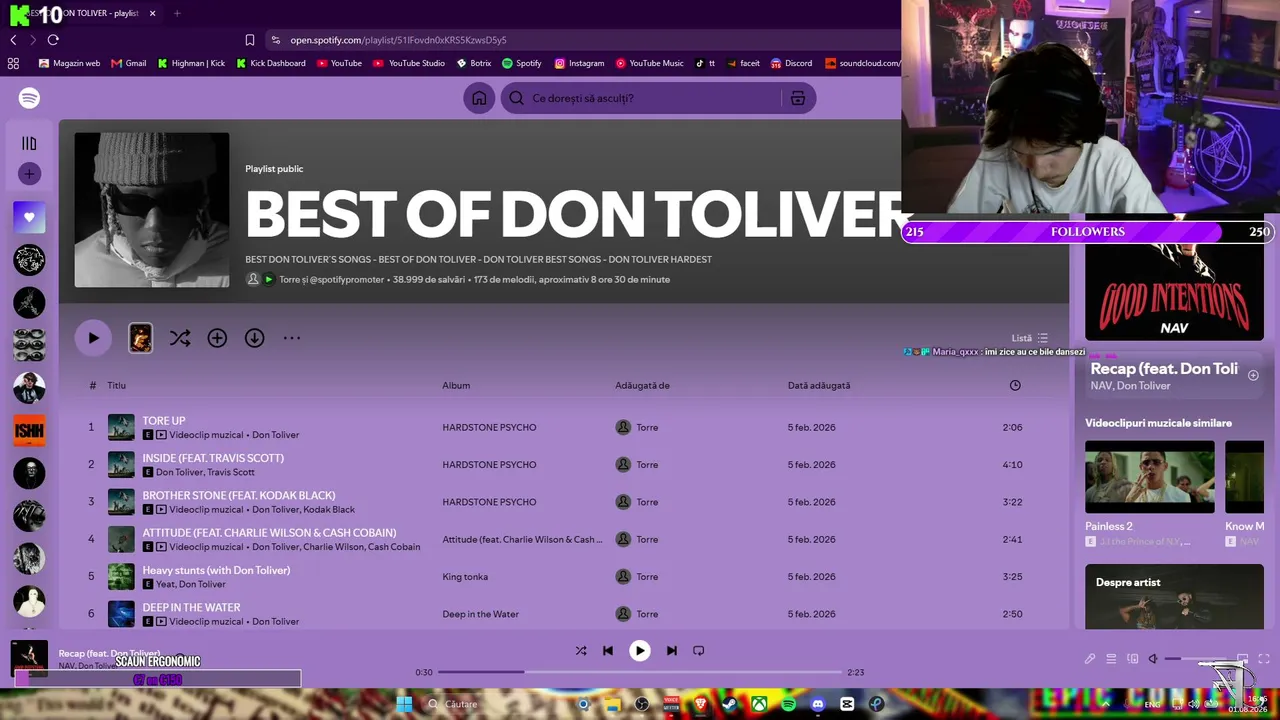Click the Travis Scott artist link in row 2

(x=231, y=472)
